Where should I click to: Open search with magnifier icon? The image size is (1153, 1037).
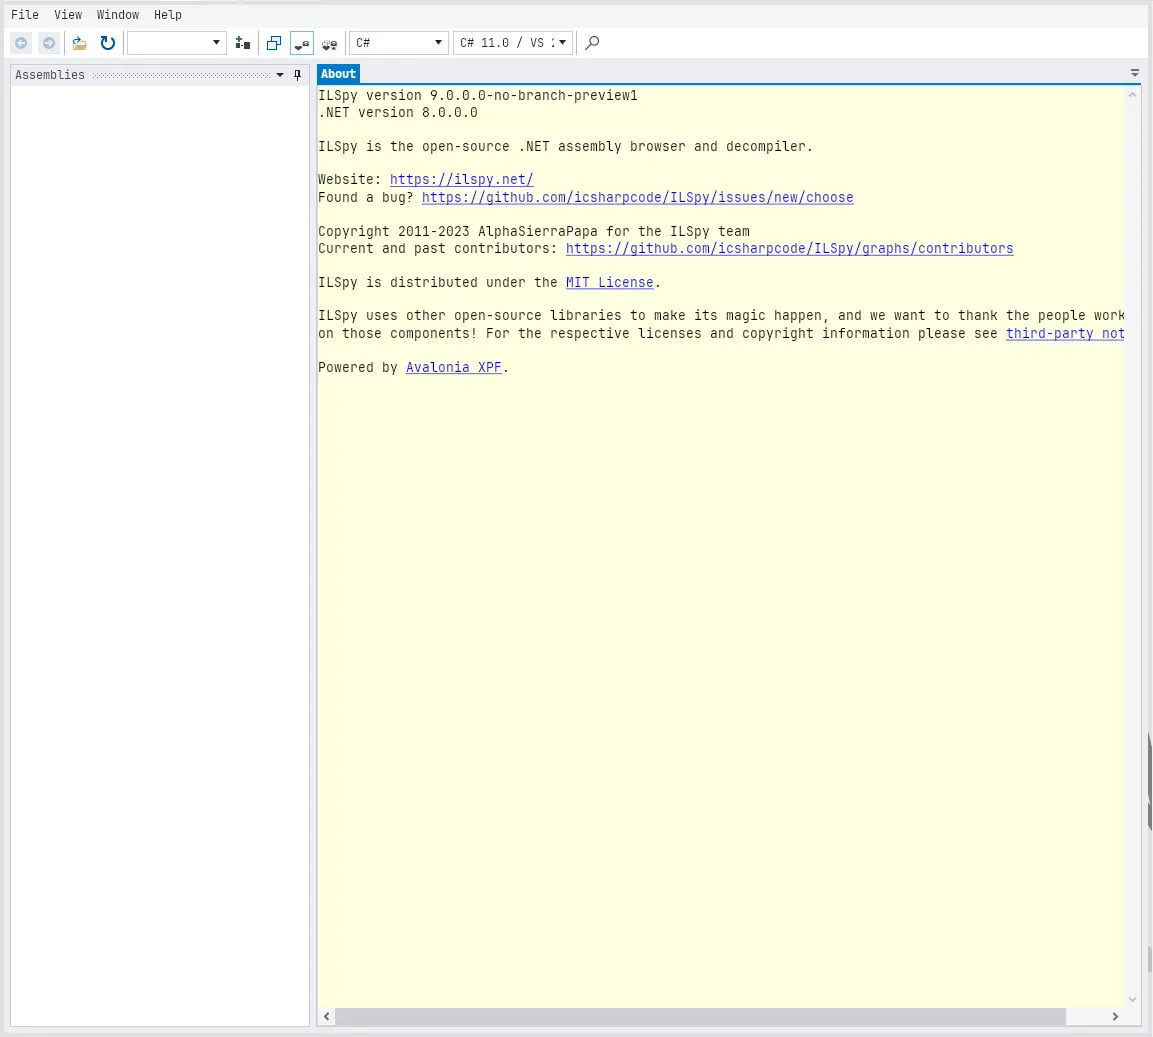tap(592, 43)
